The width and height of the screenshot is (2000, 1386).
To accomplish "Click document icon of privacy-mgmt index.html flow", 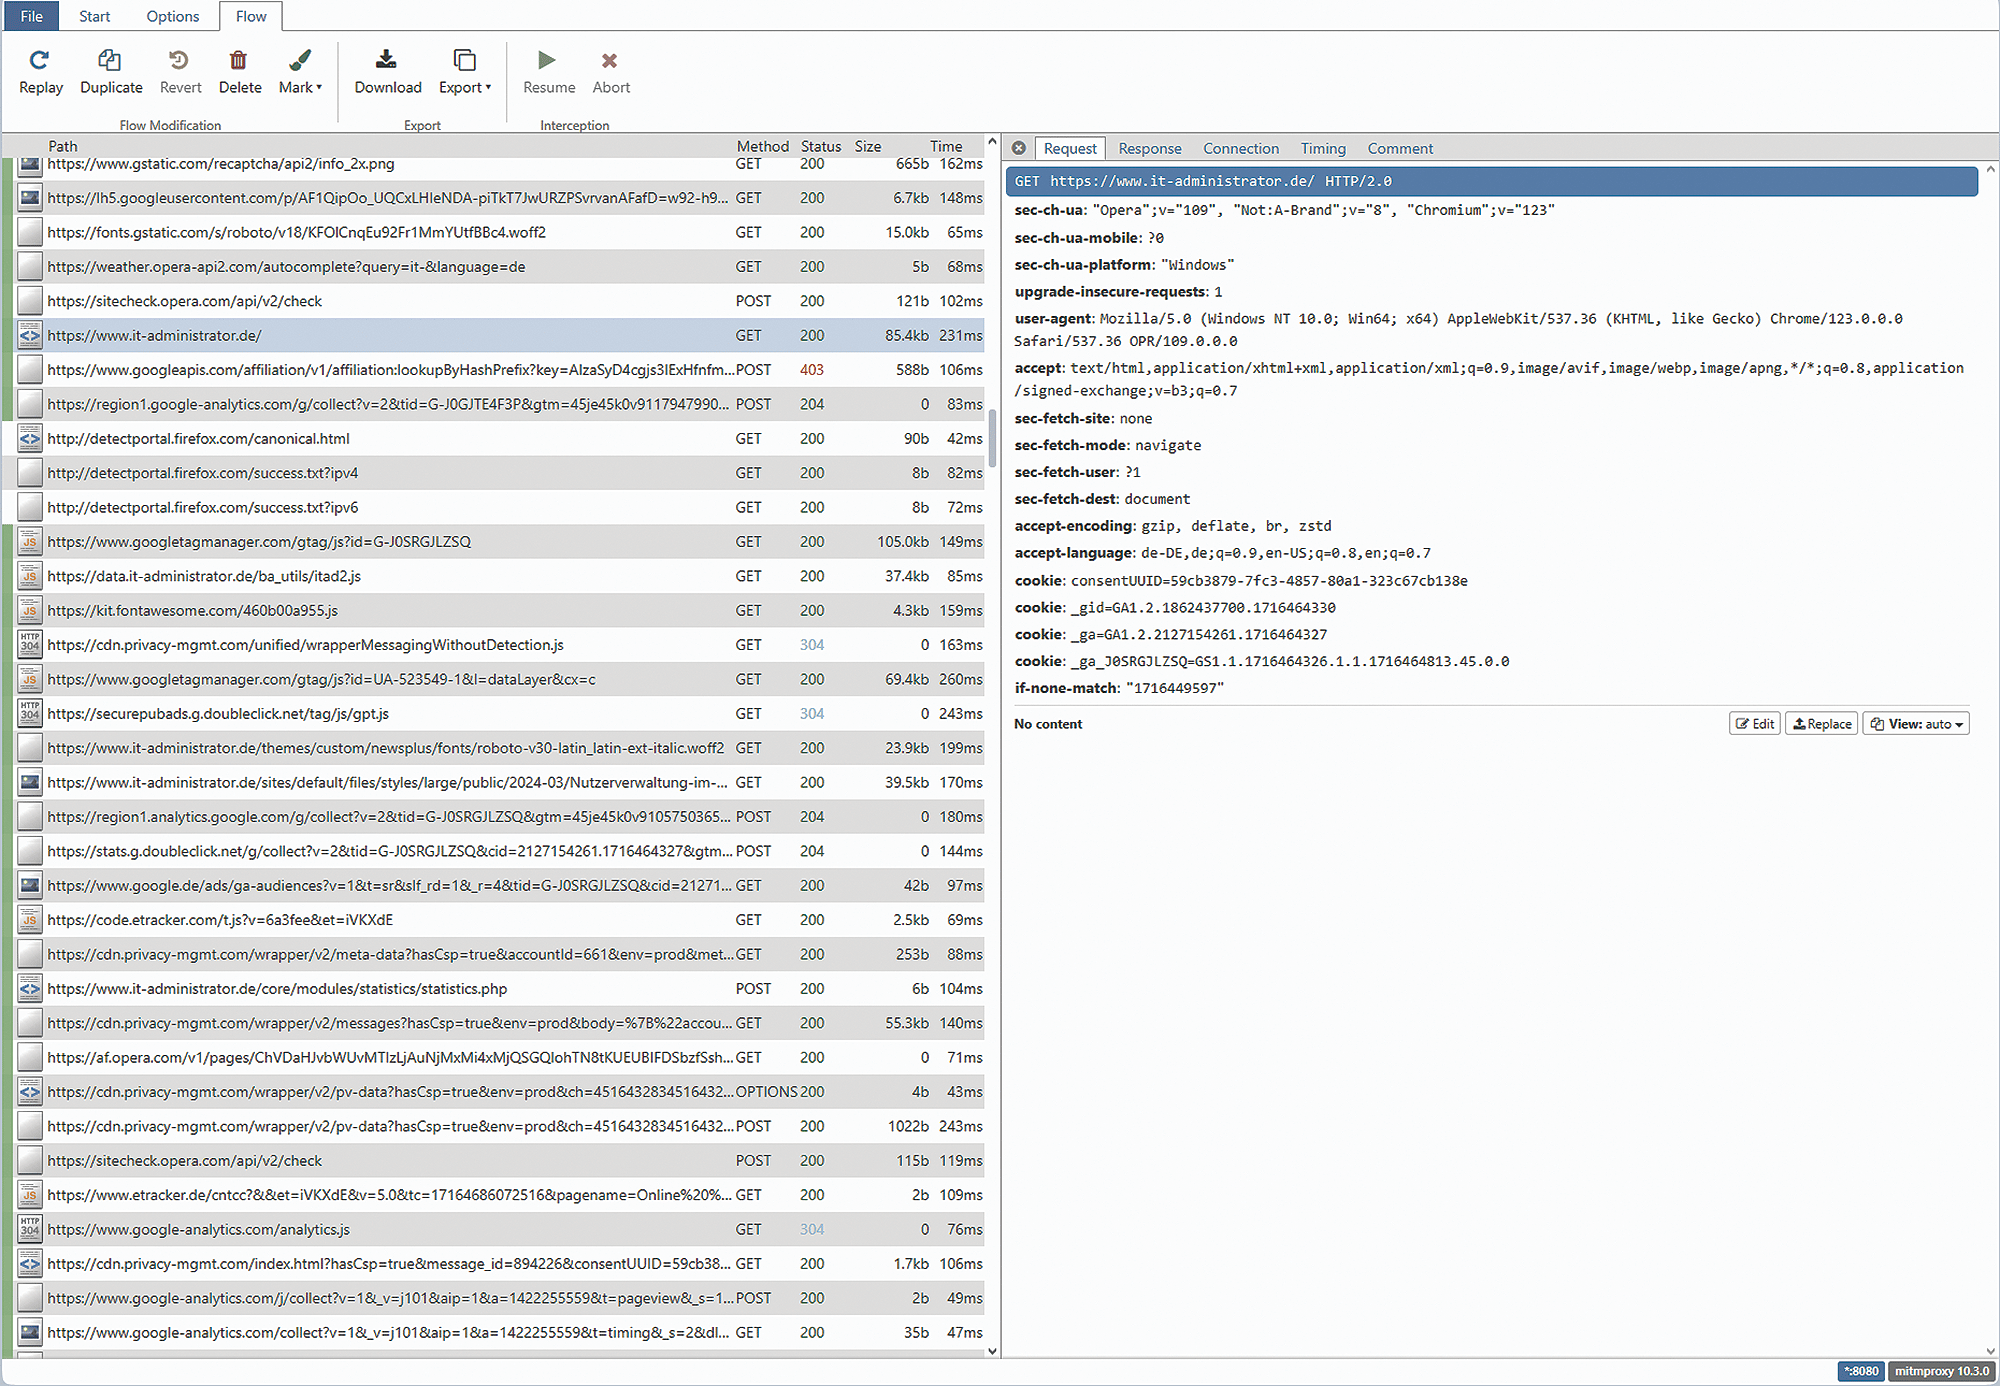I will point(30,1264).
